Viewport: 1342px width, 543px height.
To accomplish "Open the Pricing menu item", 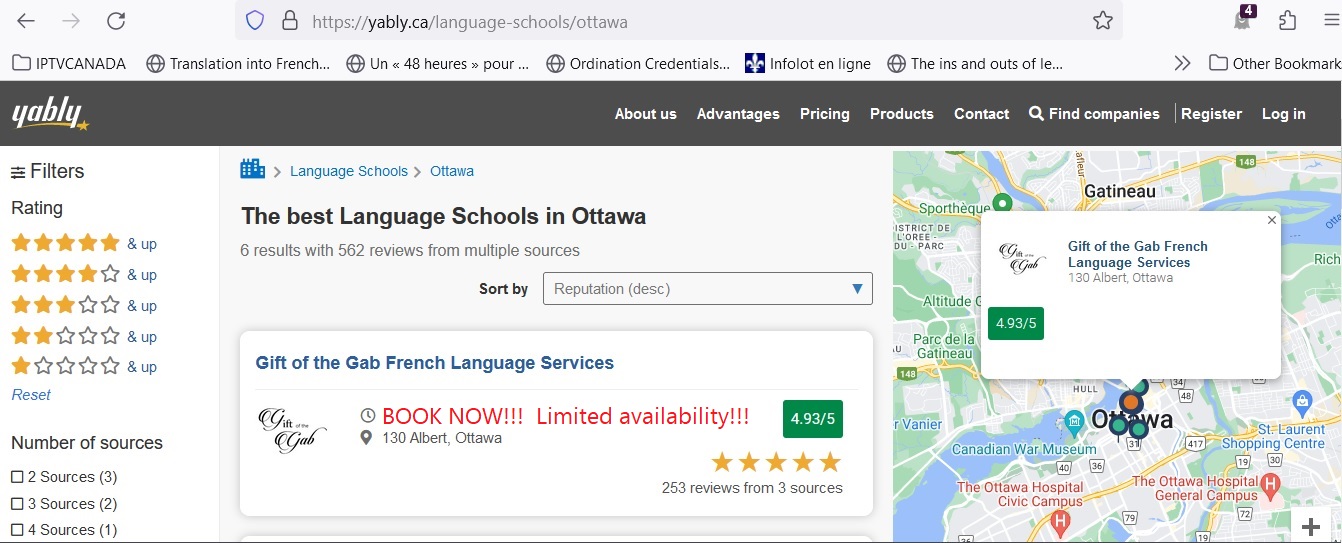I will coord(824,114).
